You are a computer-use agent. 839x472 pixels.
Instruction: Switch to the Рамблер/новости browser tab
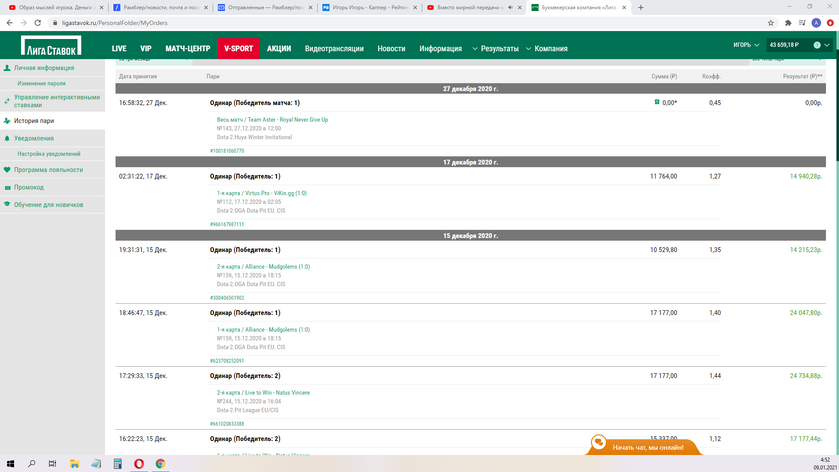pos(159,7)
